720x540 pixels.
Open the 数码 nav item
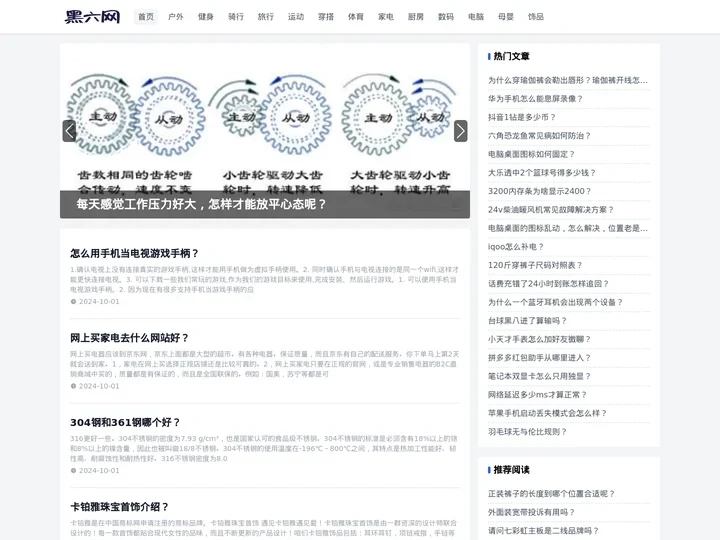coord(446,17)
